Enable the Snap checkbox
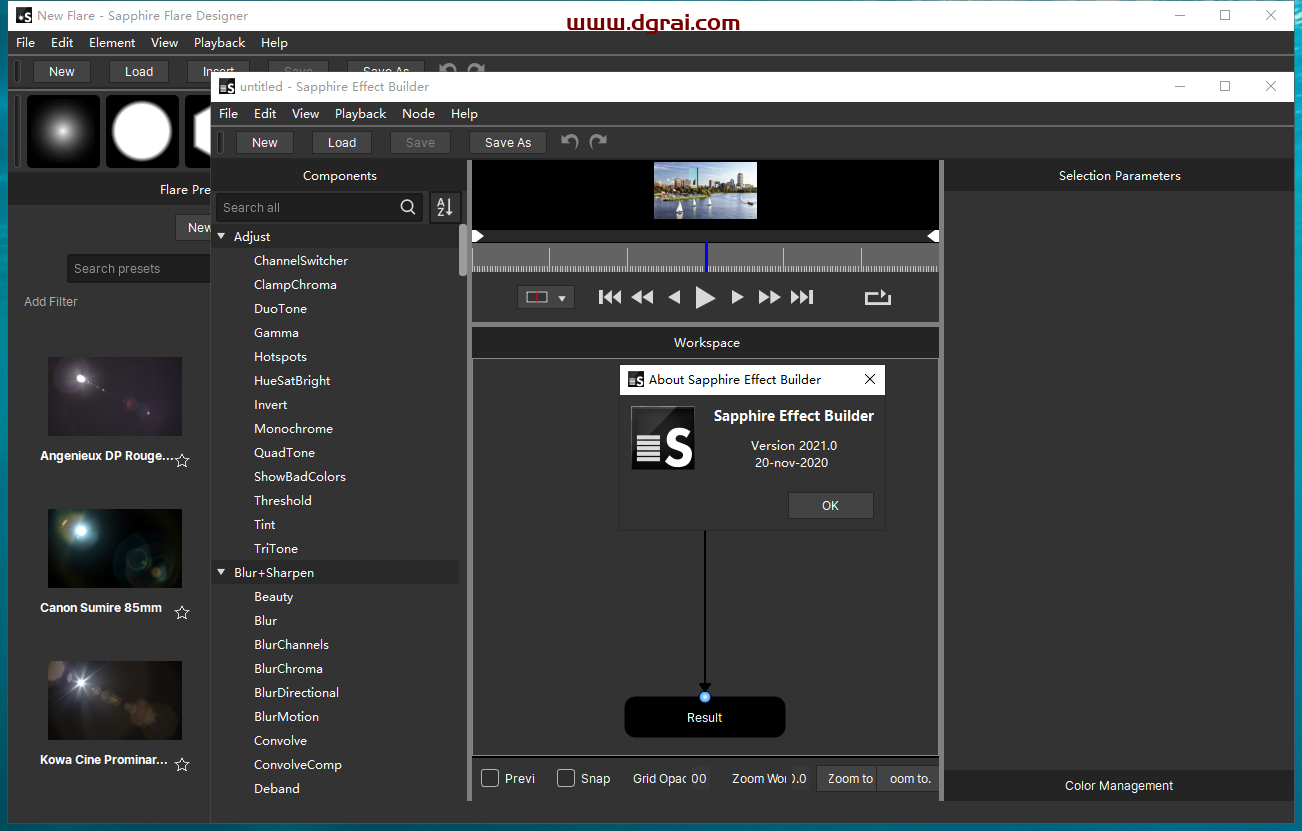The image size is (1302, 831). 566,778
